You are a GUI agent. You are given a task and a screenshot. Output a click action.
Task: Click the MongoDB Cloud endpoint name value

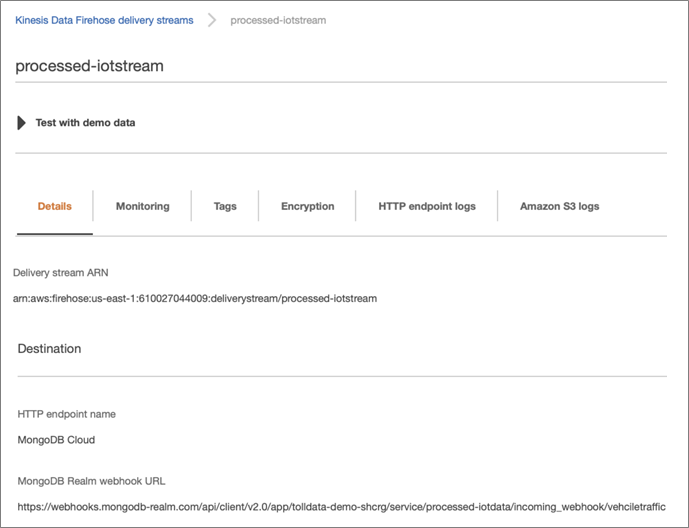pos(56,440)
